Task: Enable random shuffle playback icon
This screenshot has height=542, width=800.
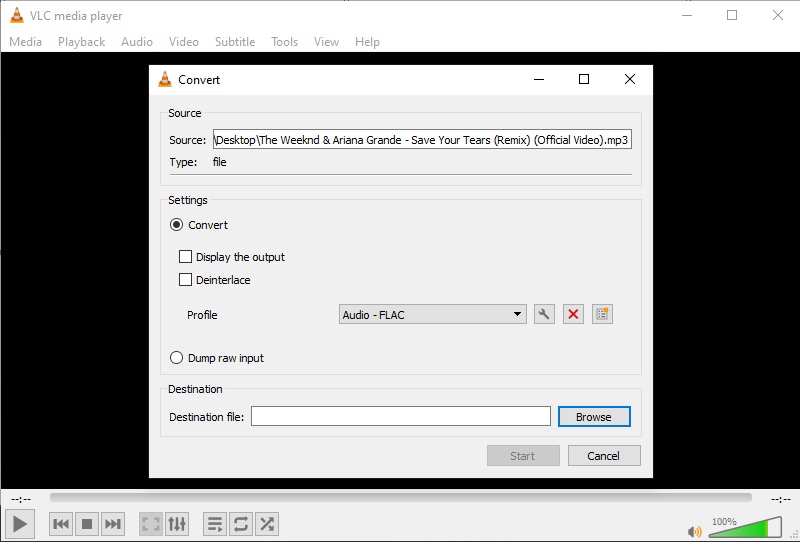Action: click(x=267, y=524)
